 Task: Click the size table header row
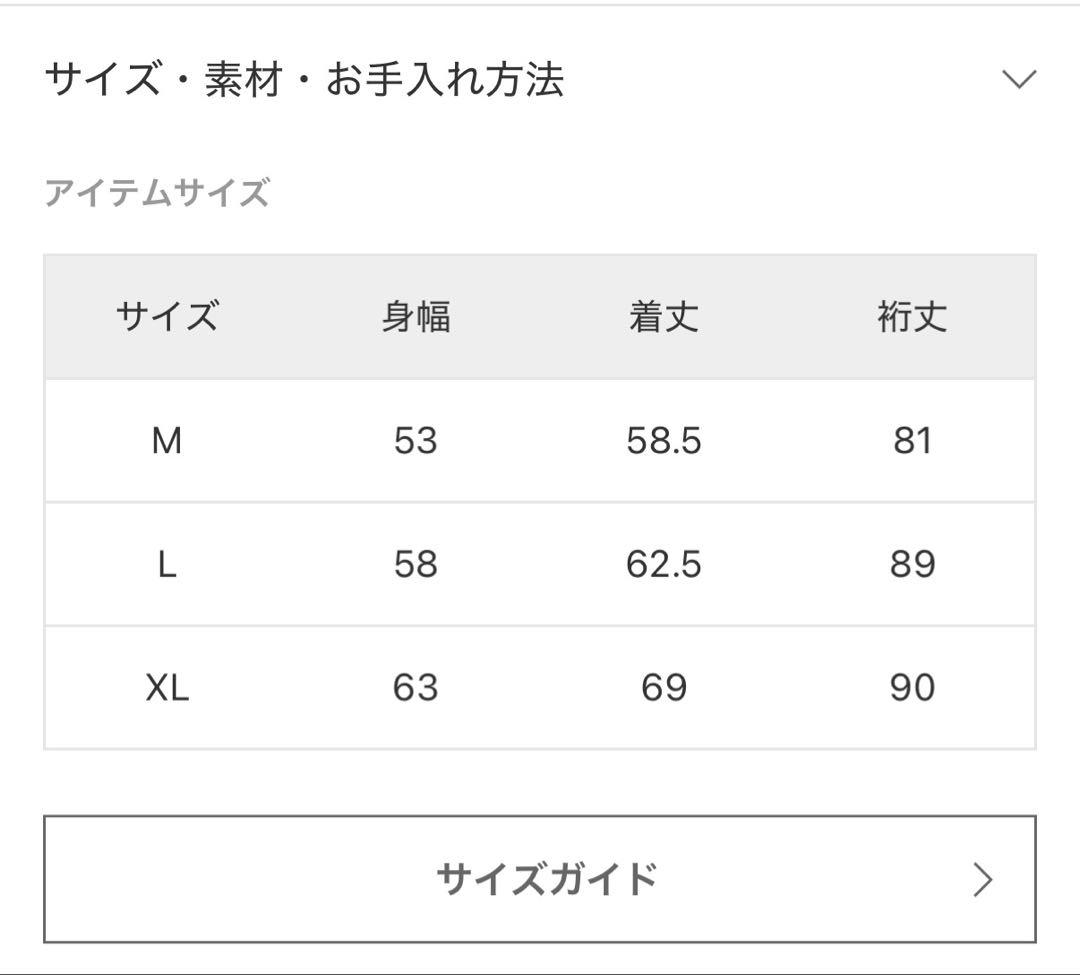pos(540,317)
